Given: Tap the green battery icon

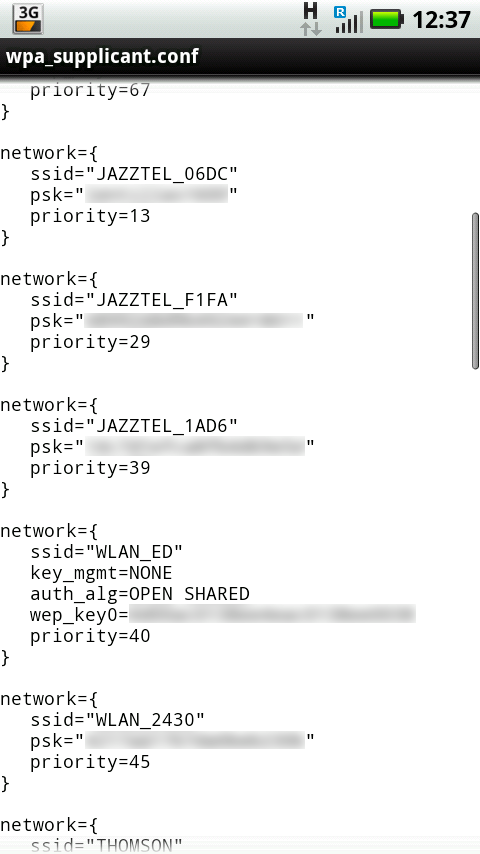Looking at the screenshot, I should point(387,20).
